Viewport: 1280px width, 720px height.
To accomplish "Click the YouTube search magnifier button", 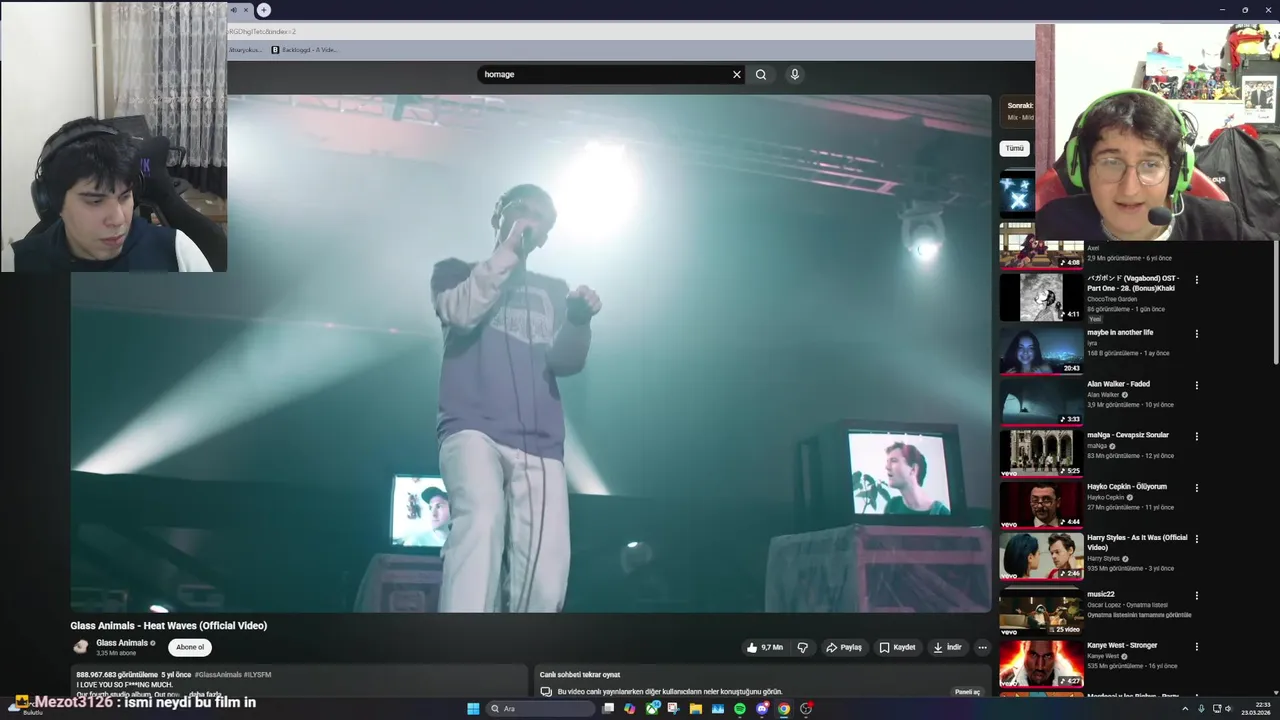I will tap(761, 74).
